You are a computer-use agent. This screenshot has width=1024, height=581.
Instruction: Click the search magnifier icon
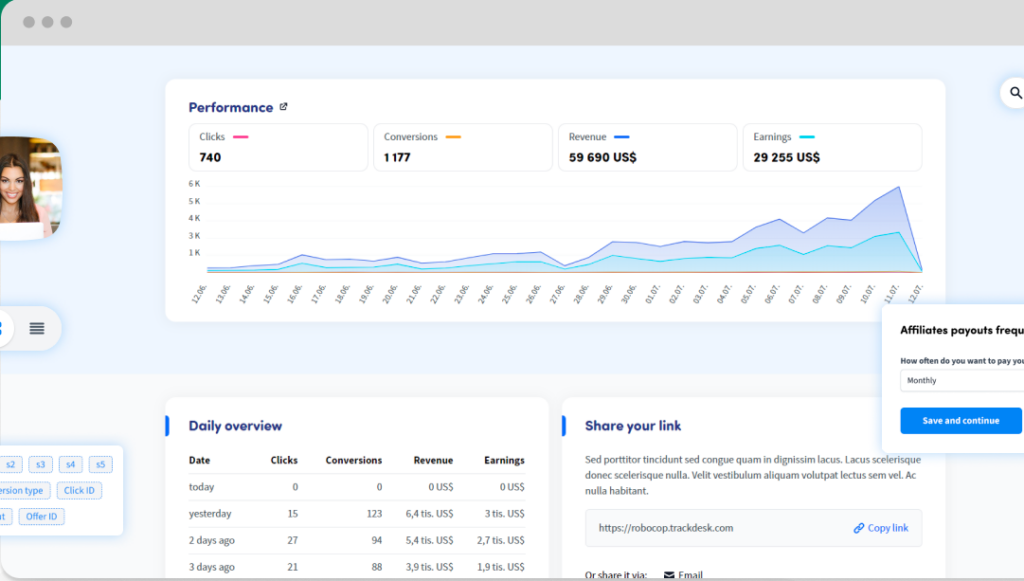(1015, 93)
